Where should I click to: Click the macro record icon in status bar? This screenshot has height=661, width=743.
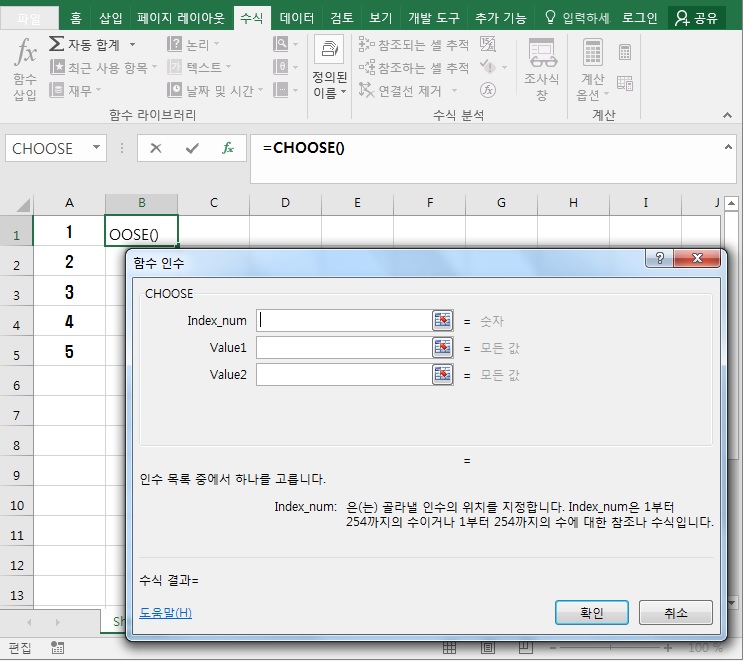coord(57,648)
